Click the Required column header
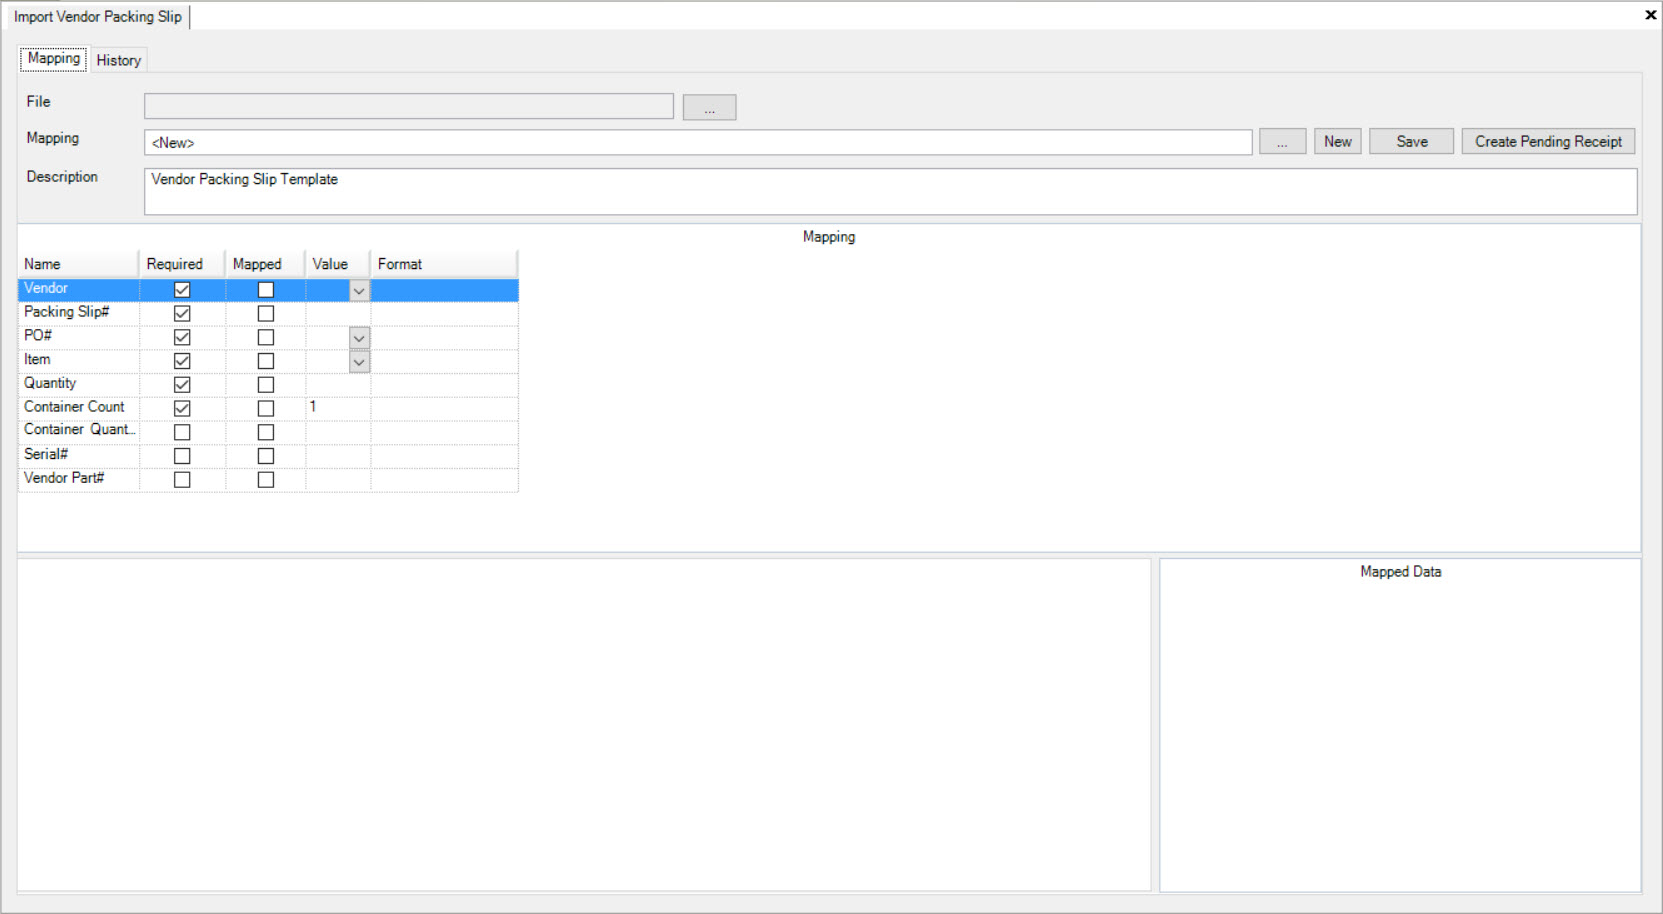 coord(182,264)
